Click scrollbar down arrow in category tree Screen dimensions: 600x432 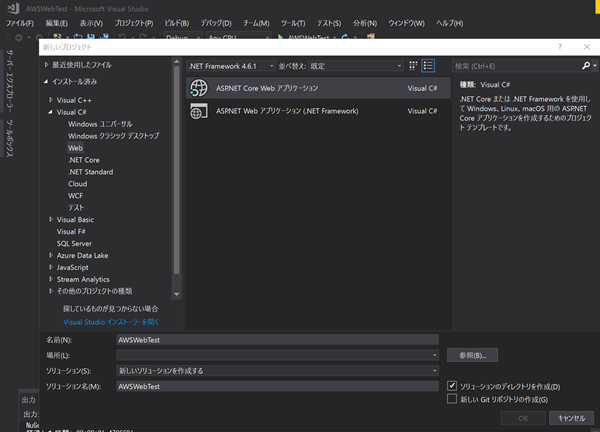tap(176, 294)
